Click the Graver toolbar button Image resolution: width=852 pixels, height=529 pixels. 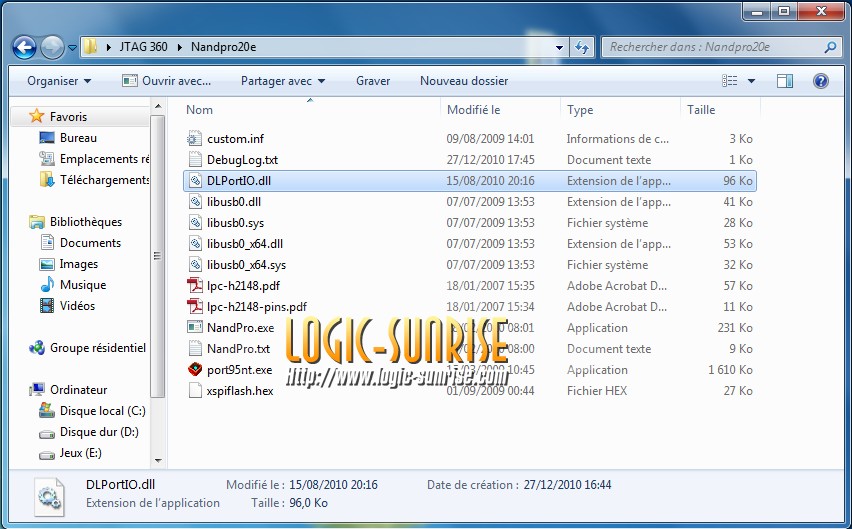373,81
